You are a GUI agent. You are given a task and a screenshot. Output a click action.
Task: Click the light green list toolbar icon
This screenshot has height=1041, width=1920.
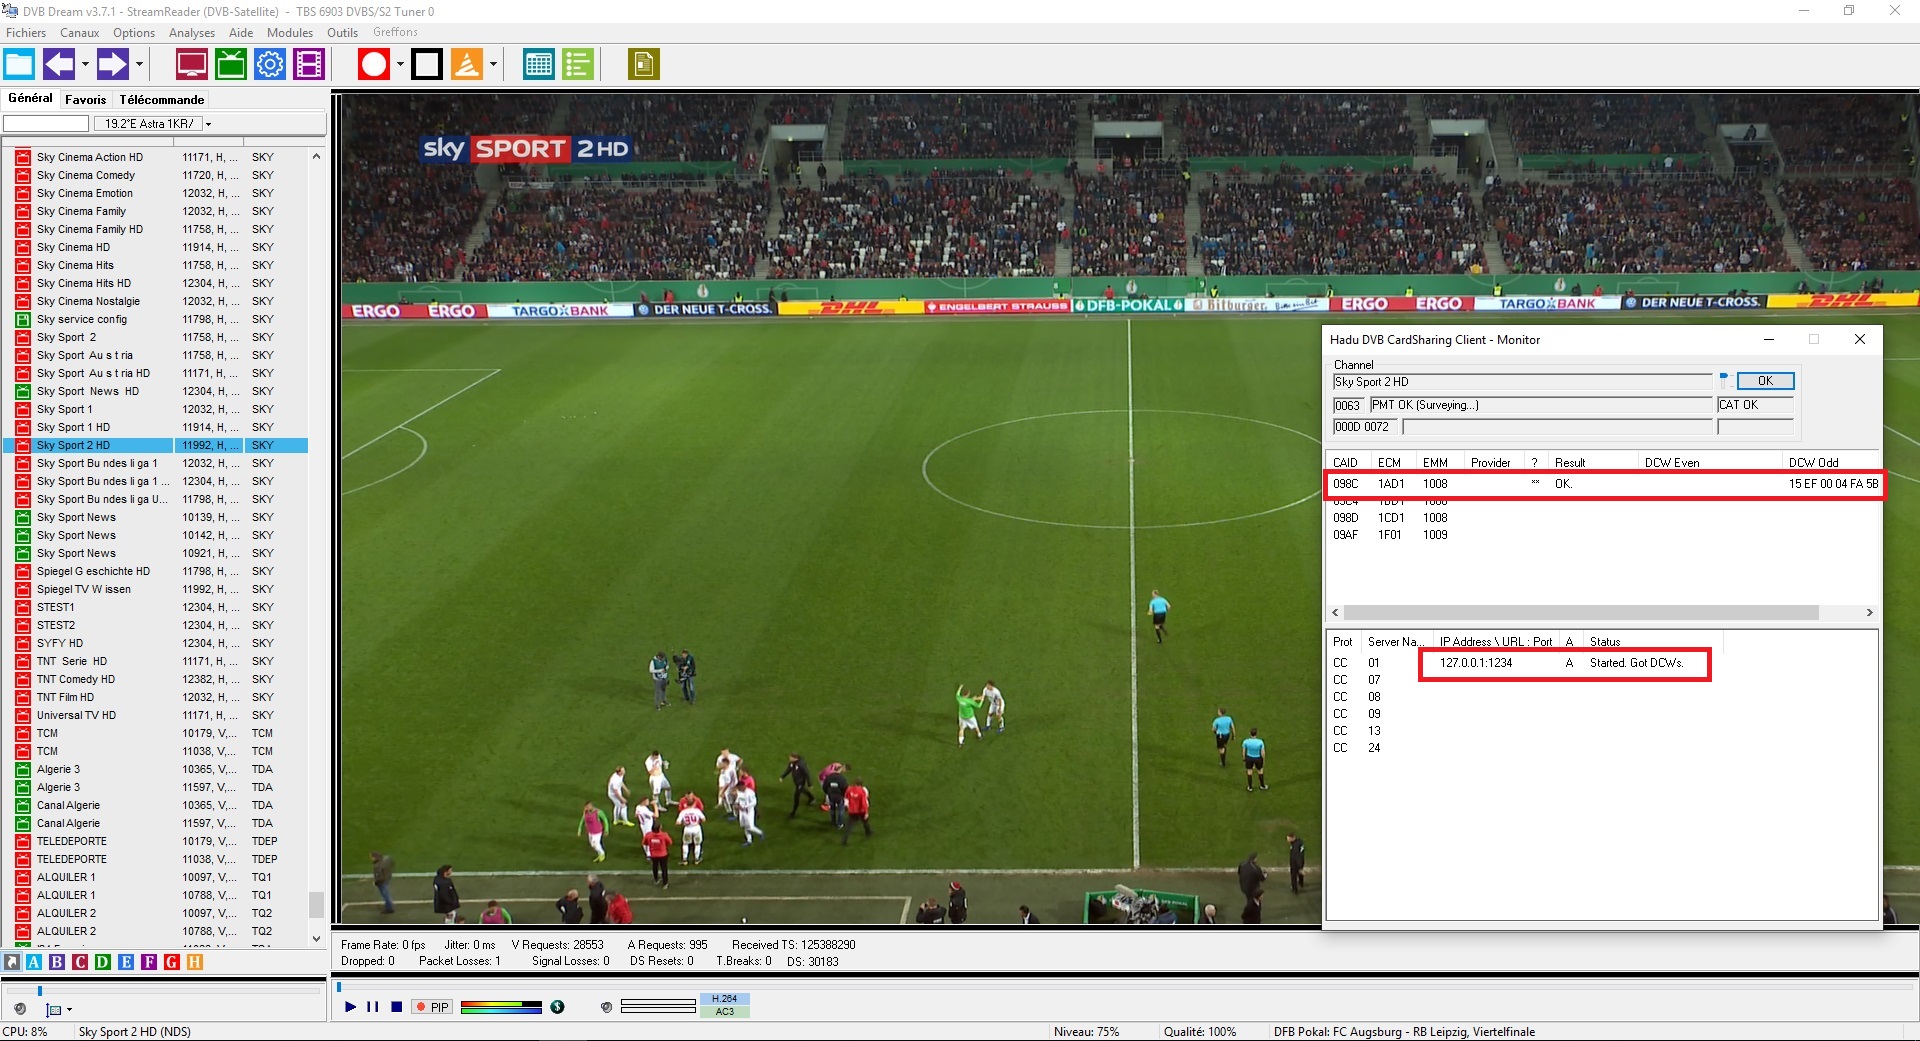pos(578,65)
